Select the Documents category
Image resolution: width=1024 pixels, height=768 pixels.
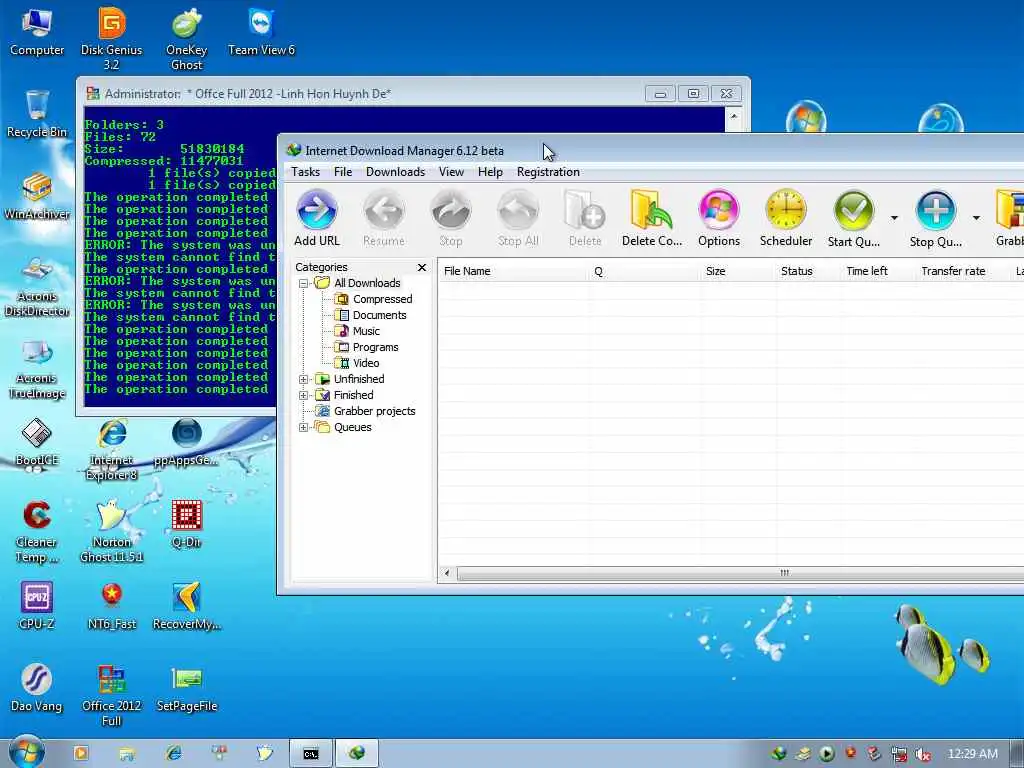point(370,315)
